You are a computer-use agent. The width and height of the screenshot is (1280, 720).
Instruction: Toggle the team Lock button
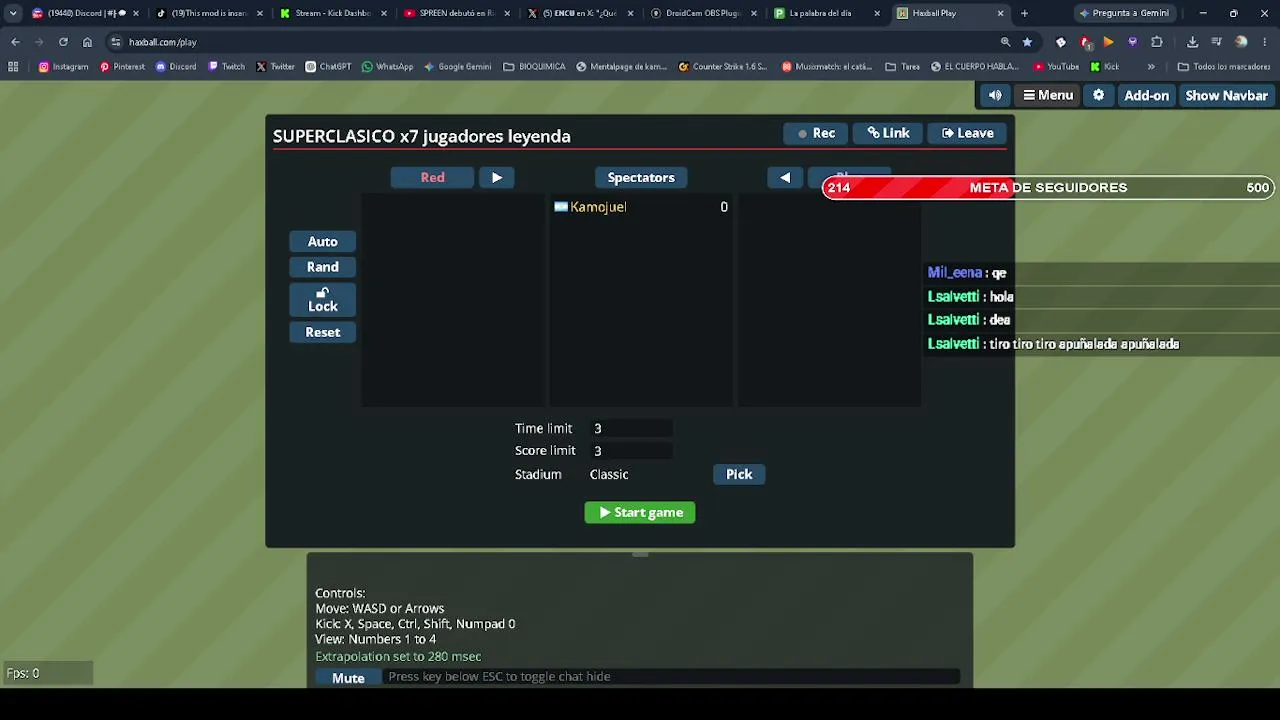point(322,300)
